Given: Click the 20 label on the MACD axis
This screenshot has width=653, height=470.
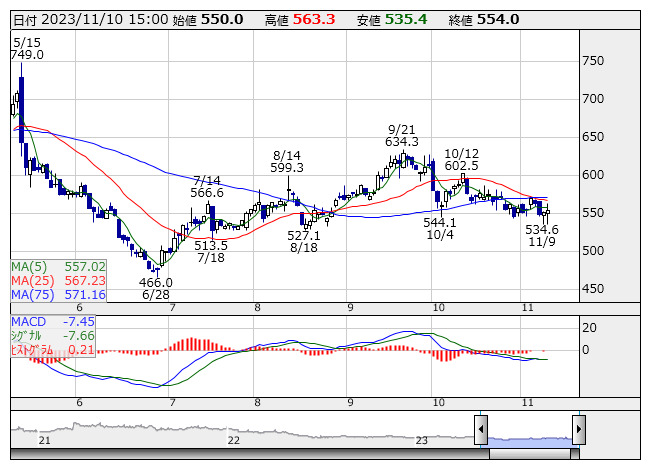Looking at the screenshot, I should [x=589, y=328].
